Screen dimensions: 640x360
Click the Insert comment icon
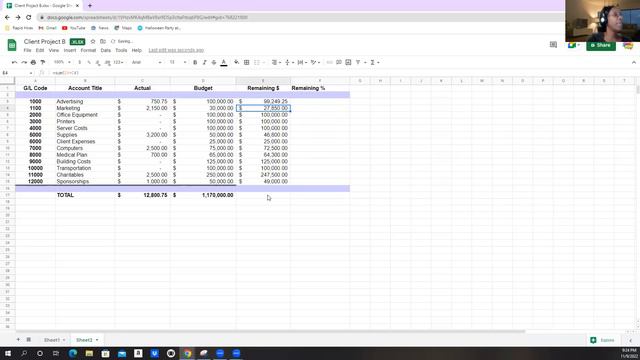339,62
